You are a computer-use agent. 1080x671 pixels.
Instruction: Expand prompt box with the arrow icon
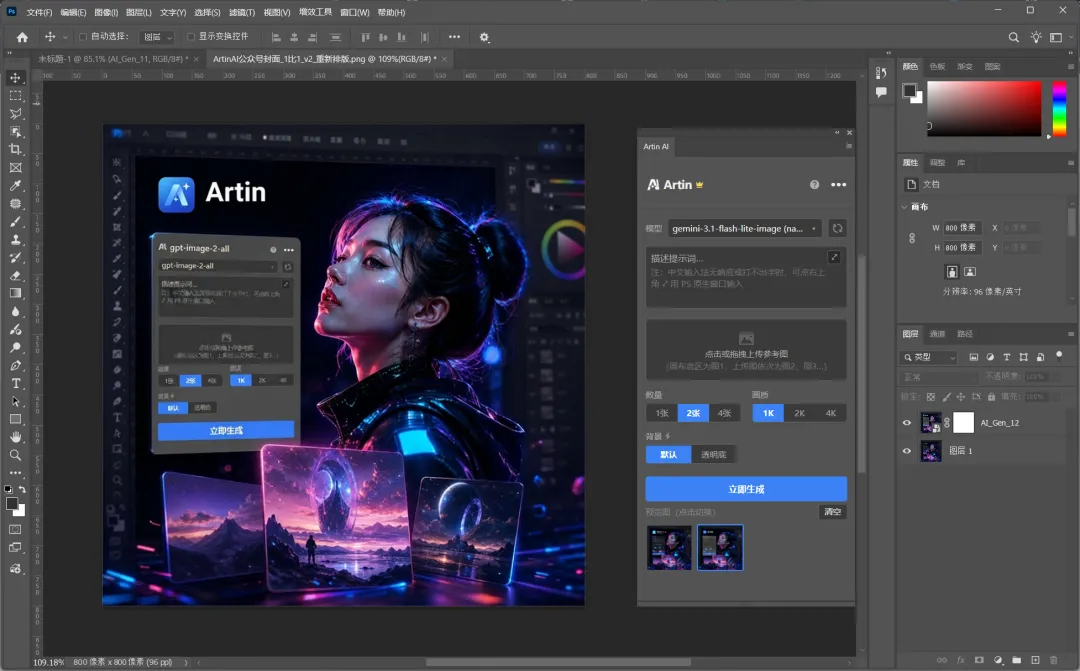(834, 257)
